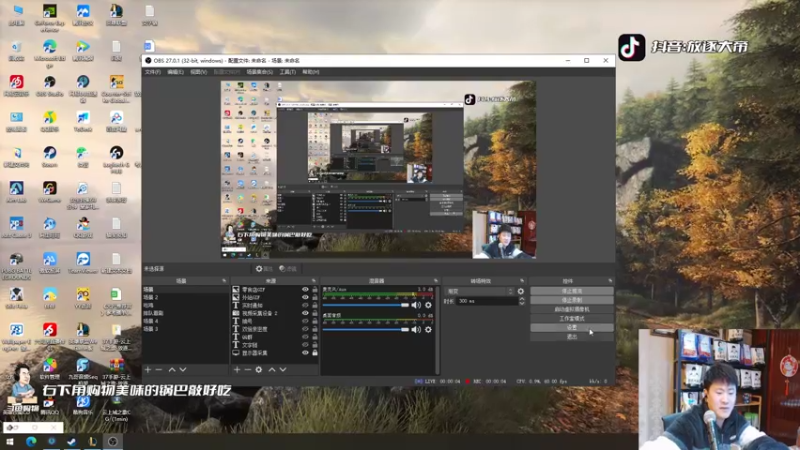Toggle visibility of first source row 零食边GIF
The width and height of the screenshot is (800, 450).
(x=305, y=290)
